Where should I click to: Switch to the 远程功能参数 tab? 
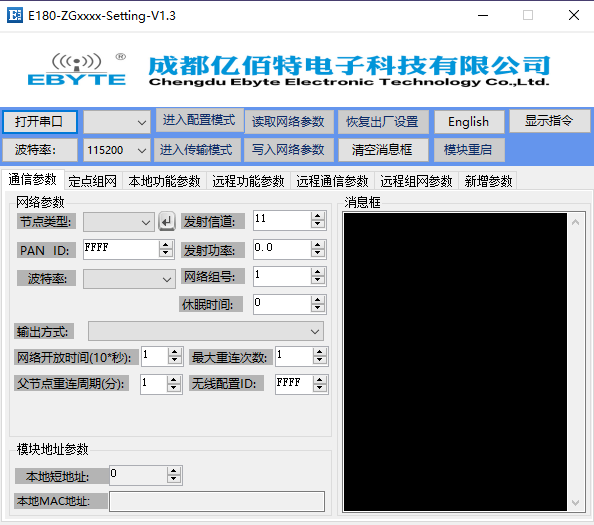248,181
